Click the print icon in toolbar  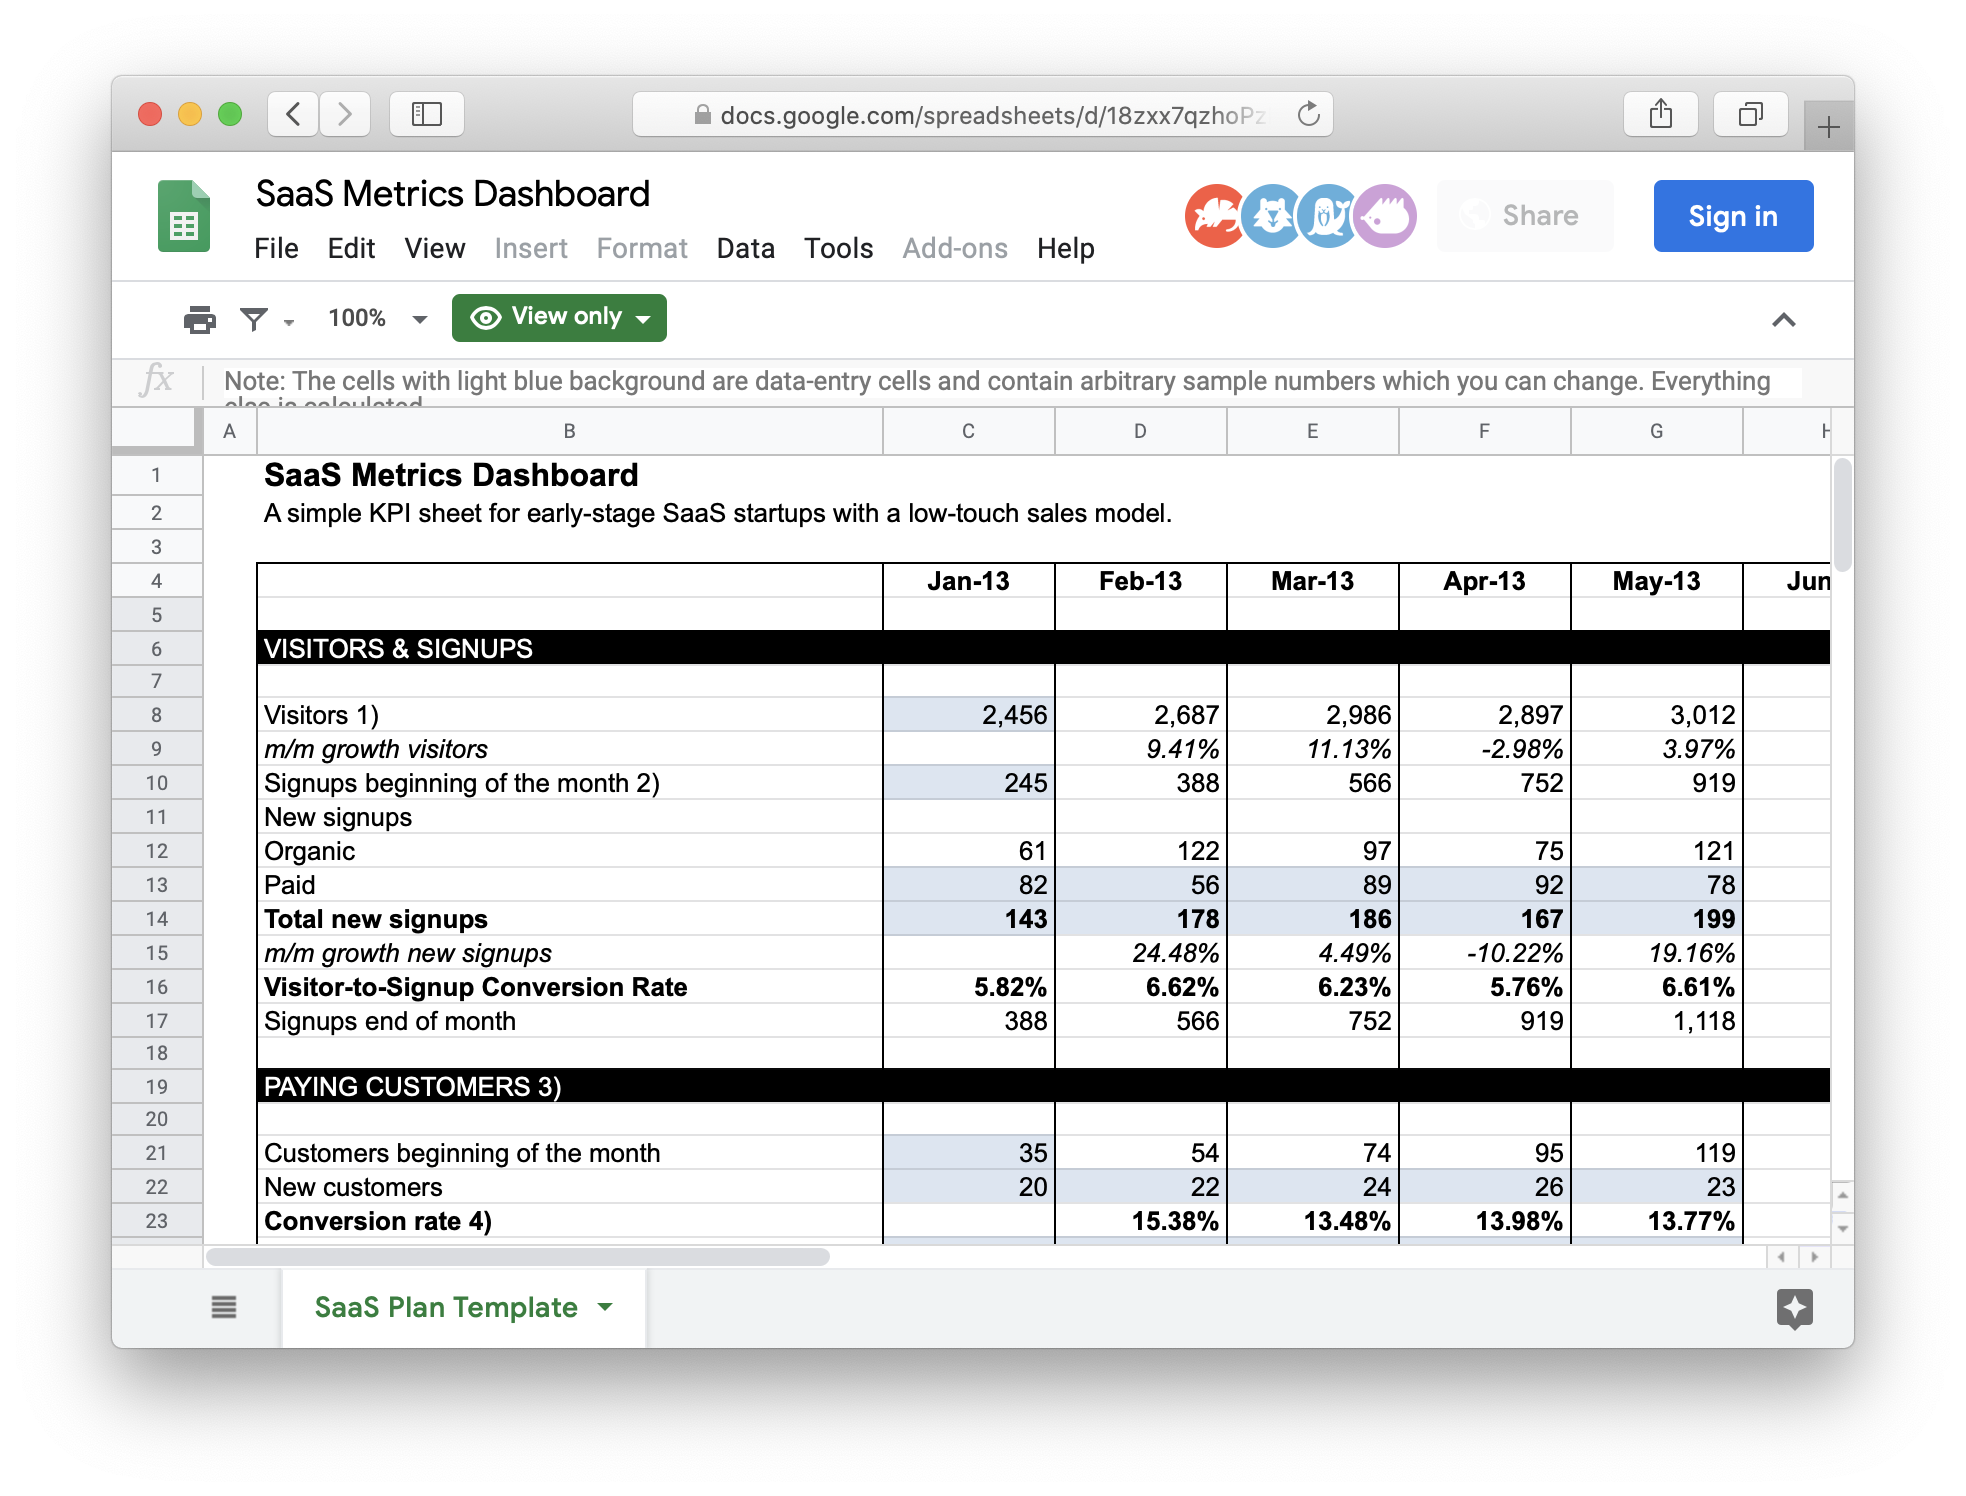pos(199,319)
